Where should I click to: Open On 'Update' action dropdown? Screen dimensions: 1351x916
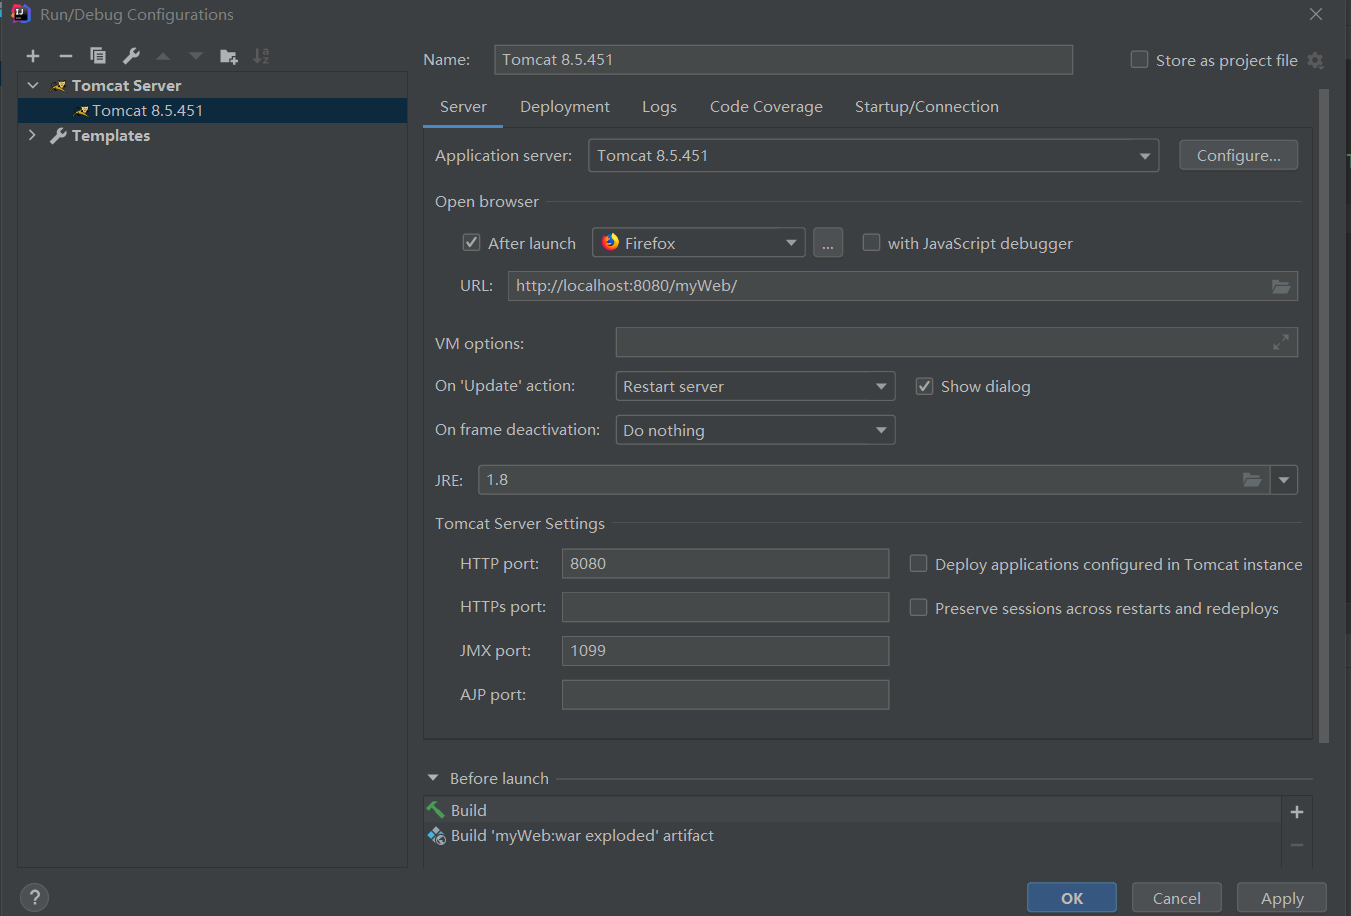(755, 386)
